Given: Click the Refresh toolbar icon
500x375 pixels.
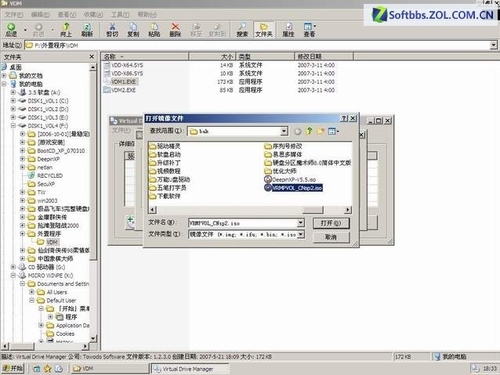Looking at the screenshot, I should point(87,29).
